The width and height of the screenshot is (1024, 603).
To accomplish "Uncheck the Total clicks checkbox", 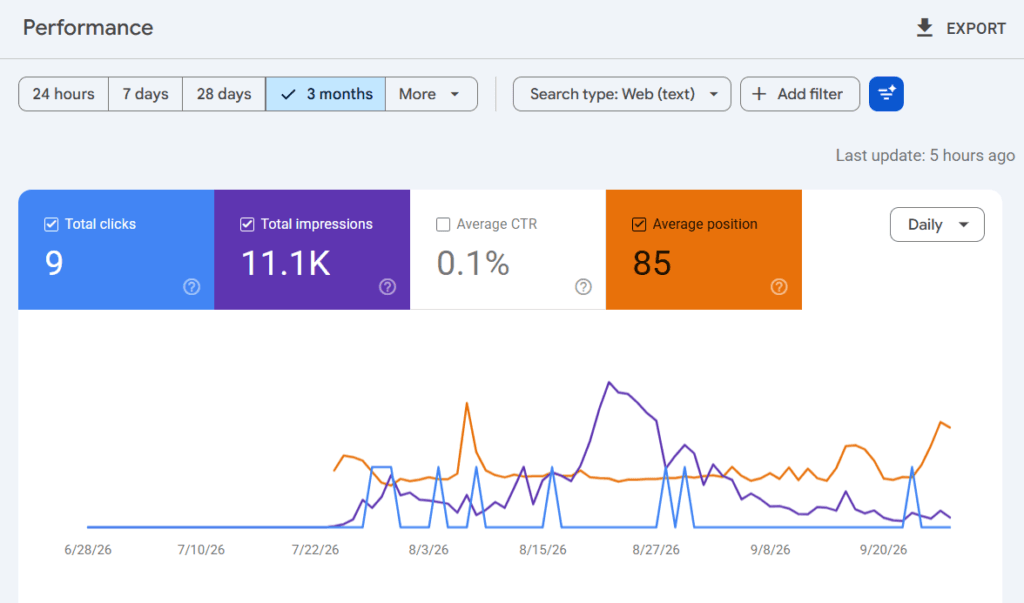I will 51,225.
